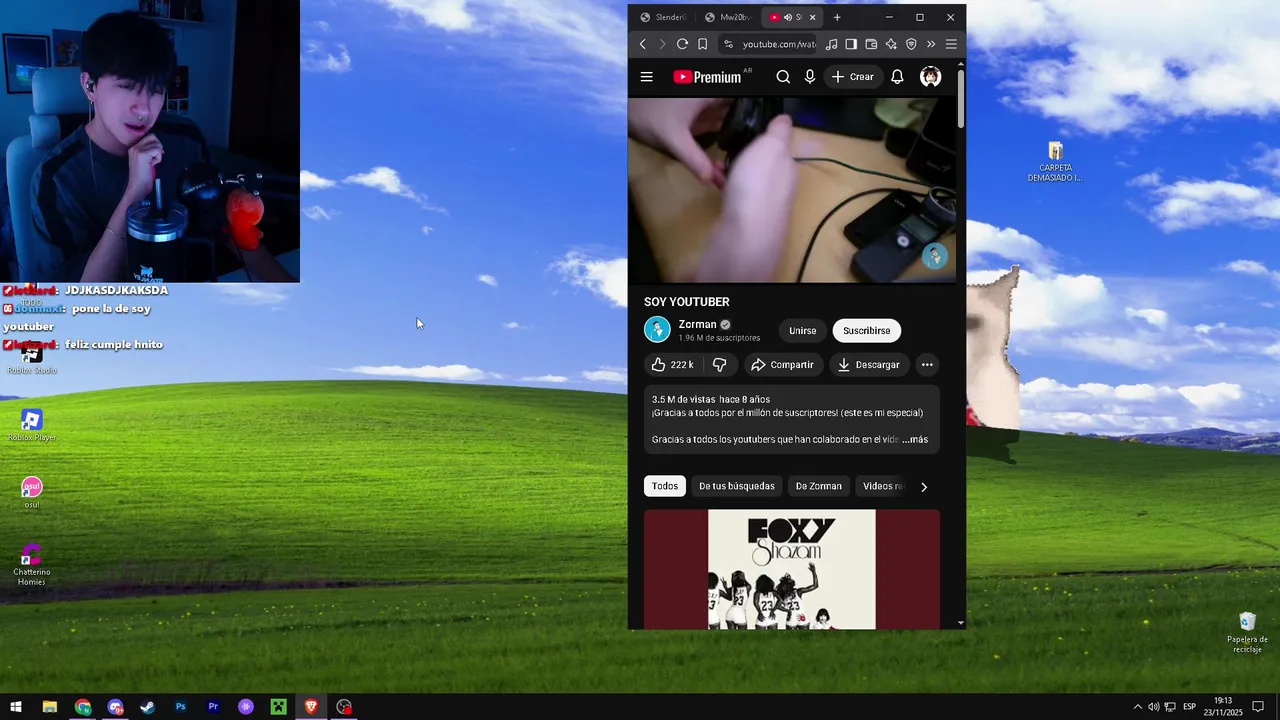
Task: Select the Roblox Studio desktop icon
Action: [32, 358]
